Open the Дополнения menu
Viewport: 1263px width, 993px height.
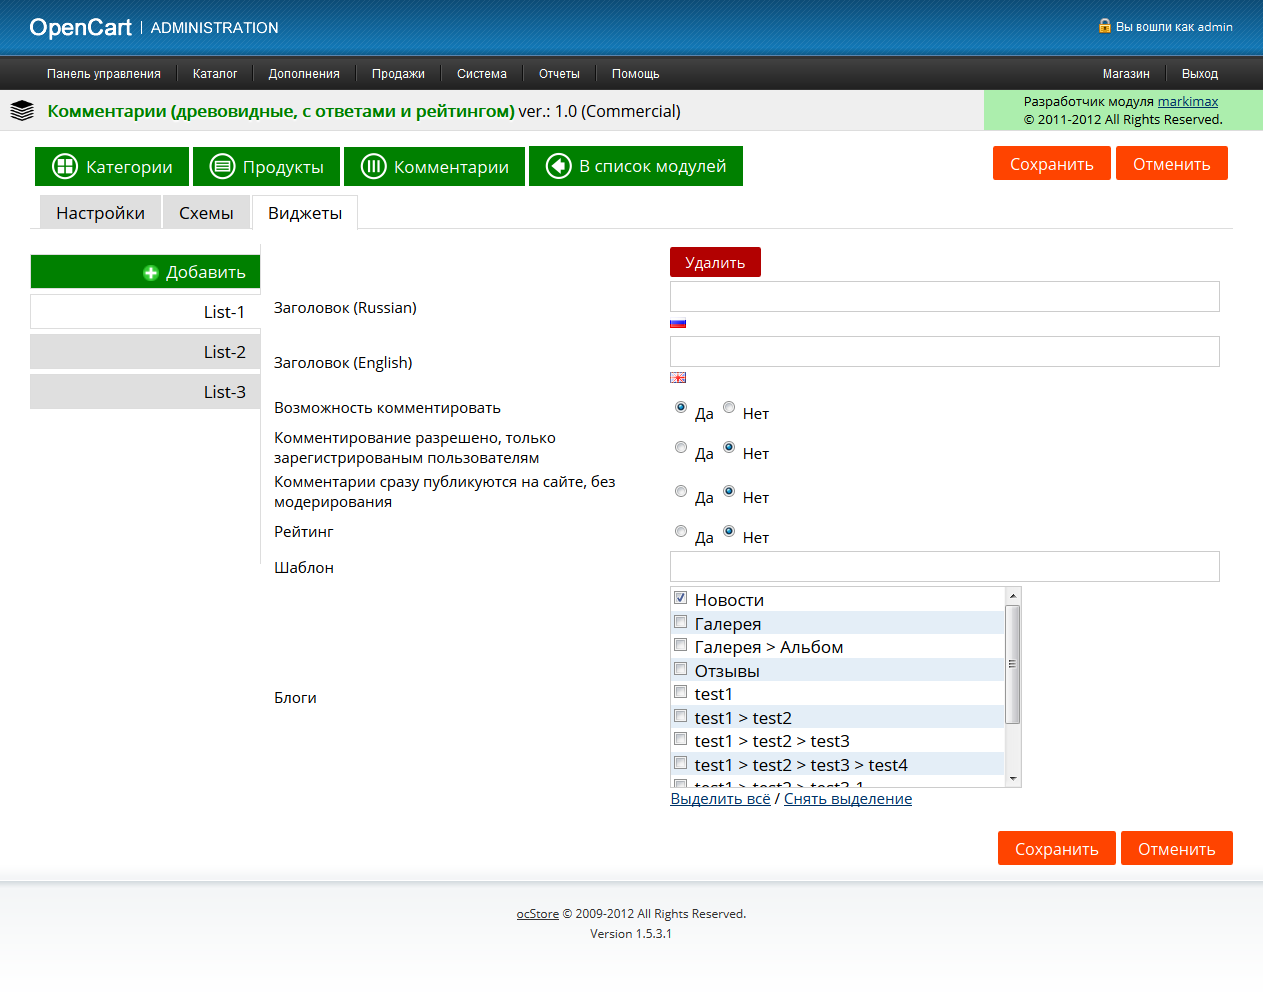[x=304, y=74]
